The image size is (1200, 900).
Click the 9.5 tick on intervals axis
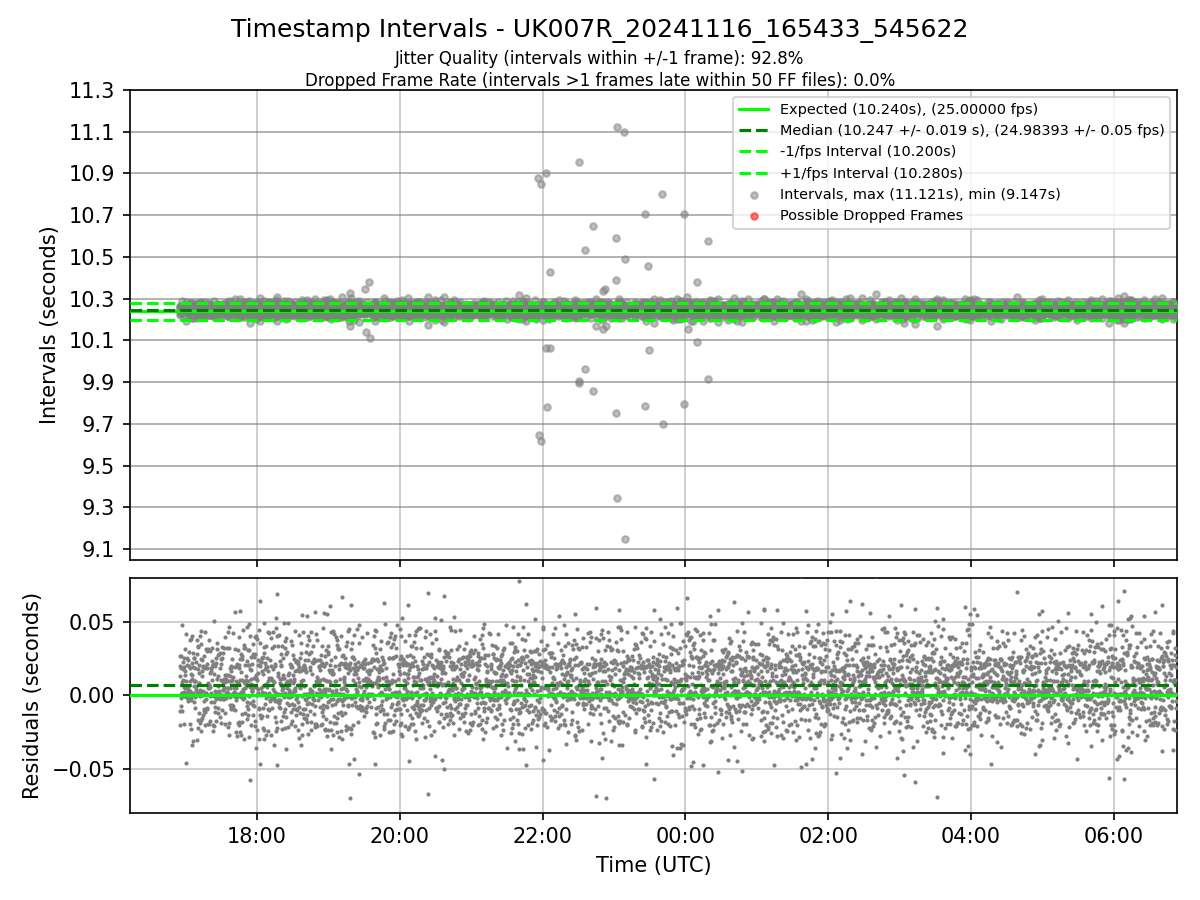click(100, 466)
